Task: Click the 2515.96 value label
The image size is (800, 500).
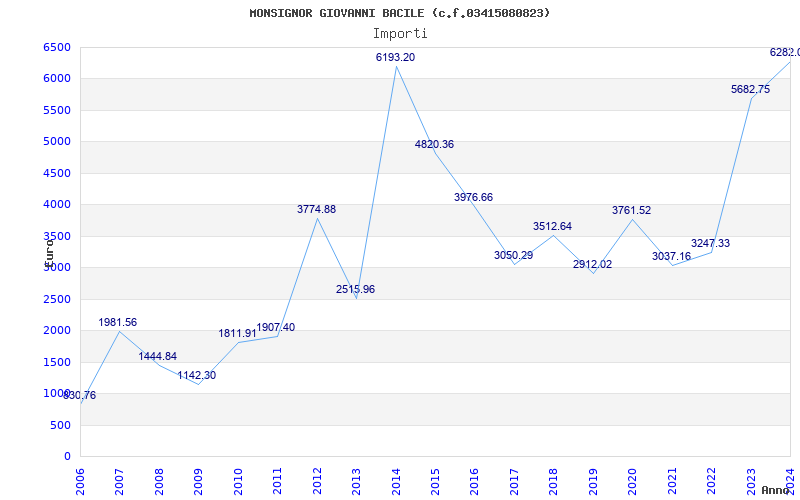Action: (x=355, y=289)
